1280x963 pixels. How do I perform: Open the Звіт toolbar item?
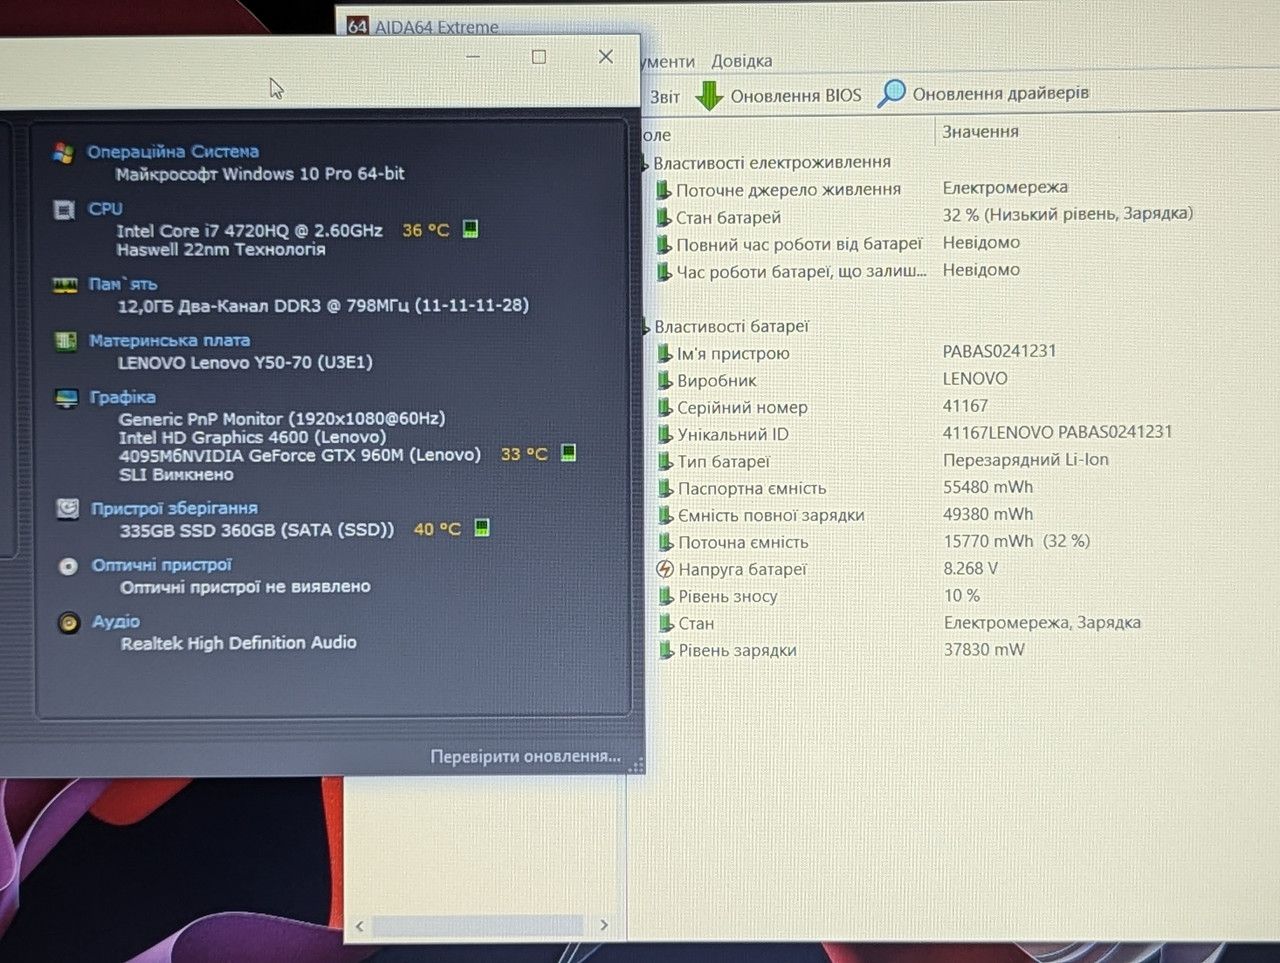coord(665,97)
